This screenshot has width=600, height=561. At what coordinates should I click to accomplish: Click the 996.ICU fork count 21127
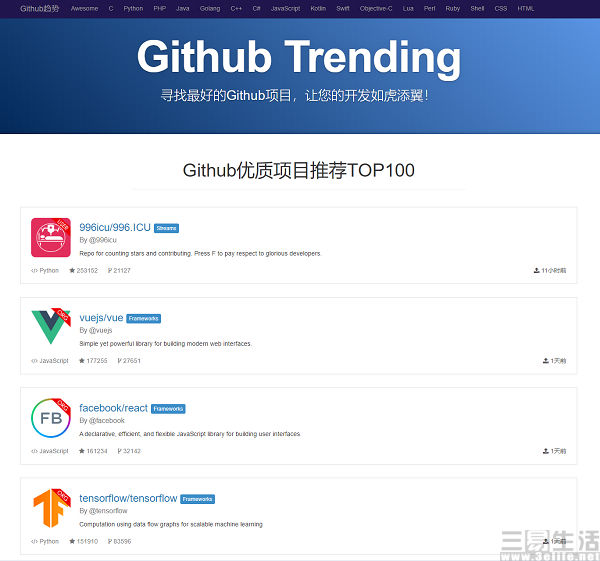(122, 271)
